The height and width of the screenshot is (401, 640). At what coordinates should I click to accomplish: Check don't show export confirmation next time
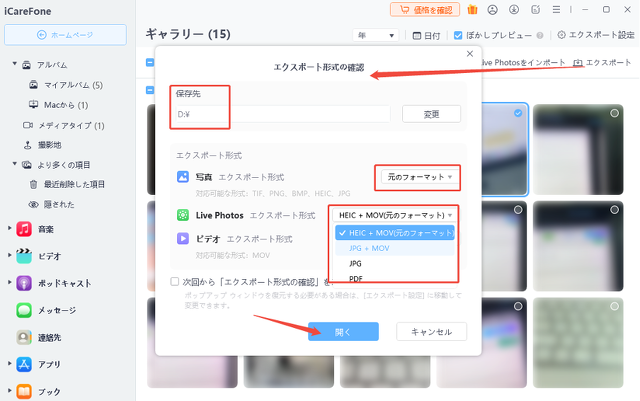[175, 282]
